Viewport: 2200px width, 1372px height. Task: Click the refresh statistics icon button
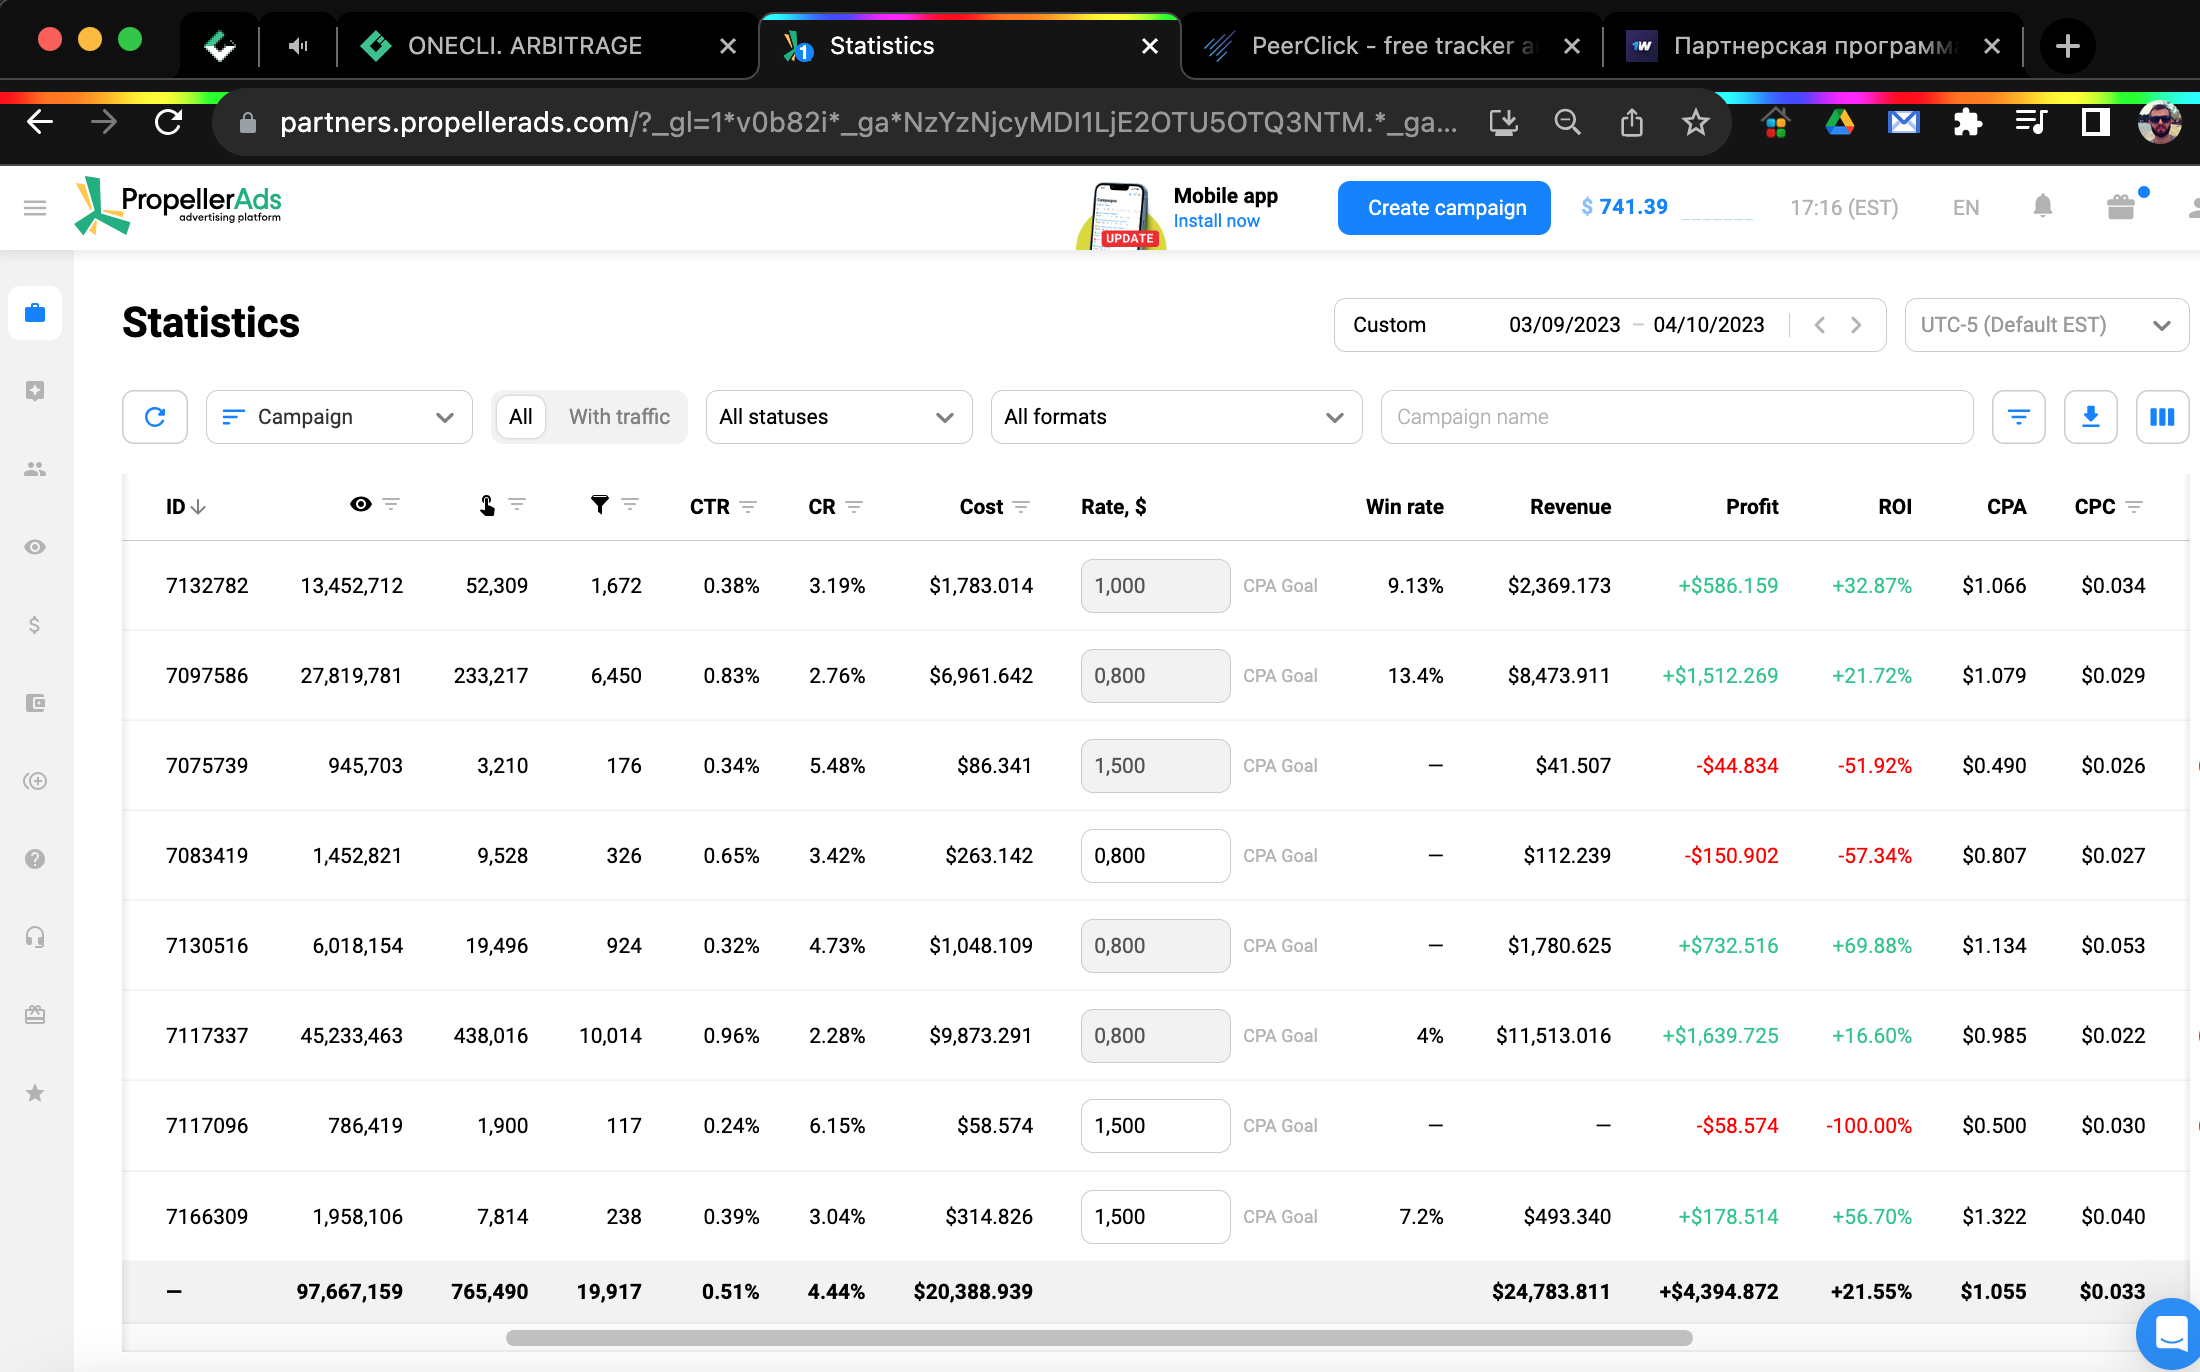point(155,417)
